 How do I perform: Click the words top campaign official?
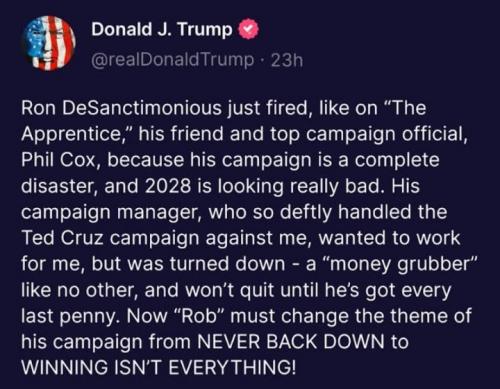tap(367, 134)
